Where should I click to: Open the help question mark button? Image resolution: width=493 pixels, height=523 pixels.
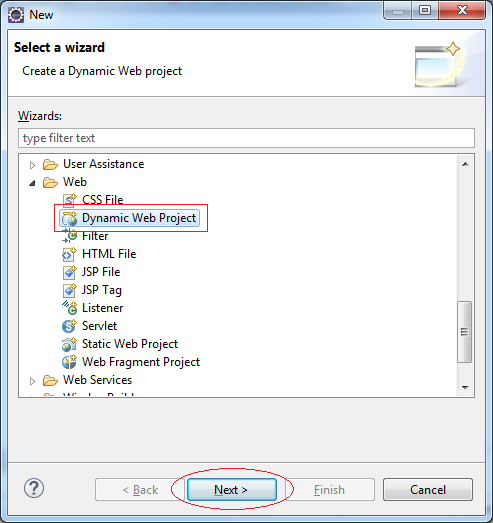pyautogui.click(x=34, y=488)
